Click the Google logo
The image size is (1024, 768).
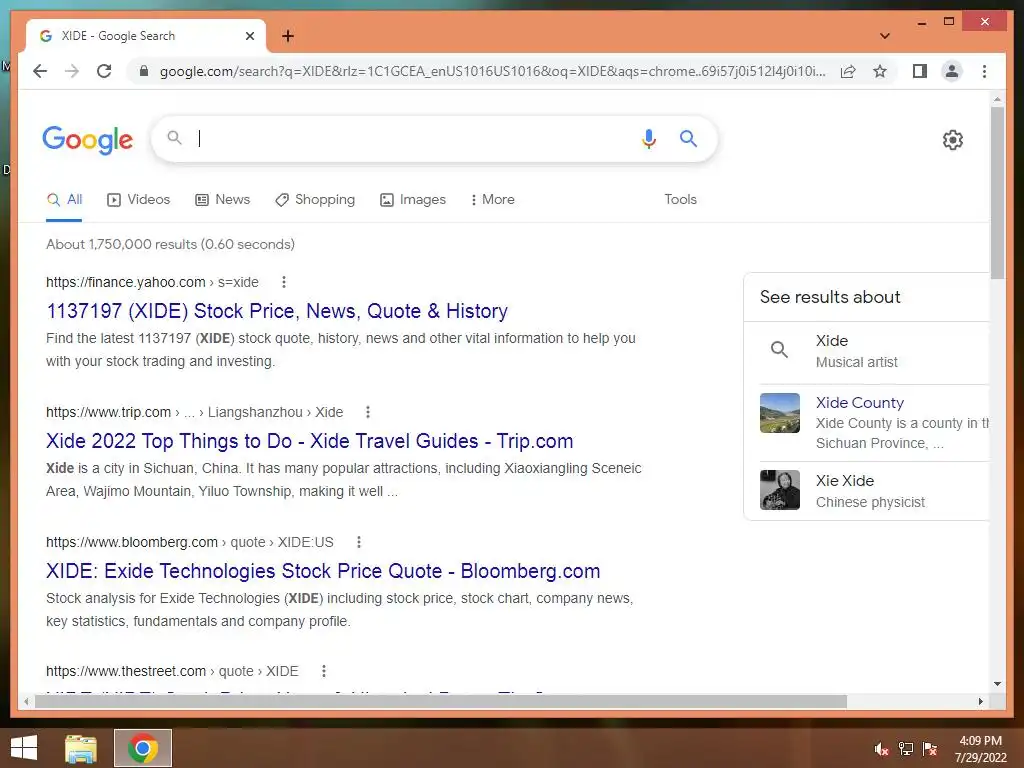pos(88,140)
